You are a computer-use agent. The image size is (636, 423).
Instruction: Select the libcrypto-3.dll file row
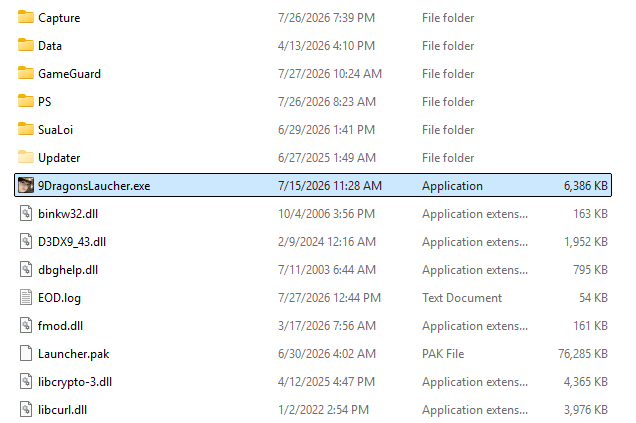click(313, 382)
